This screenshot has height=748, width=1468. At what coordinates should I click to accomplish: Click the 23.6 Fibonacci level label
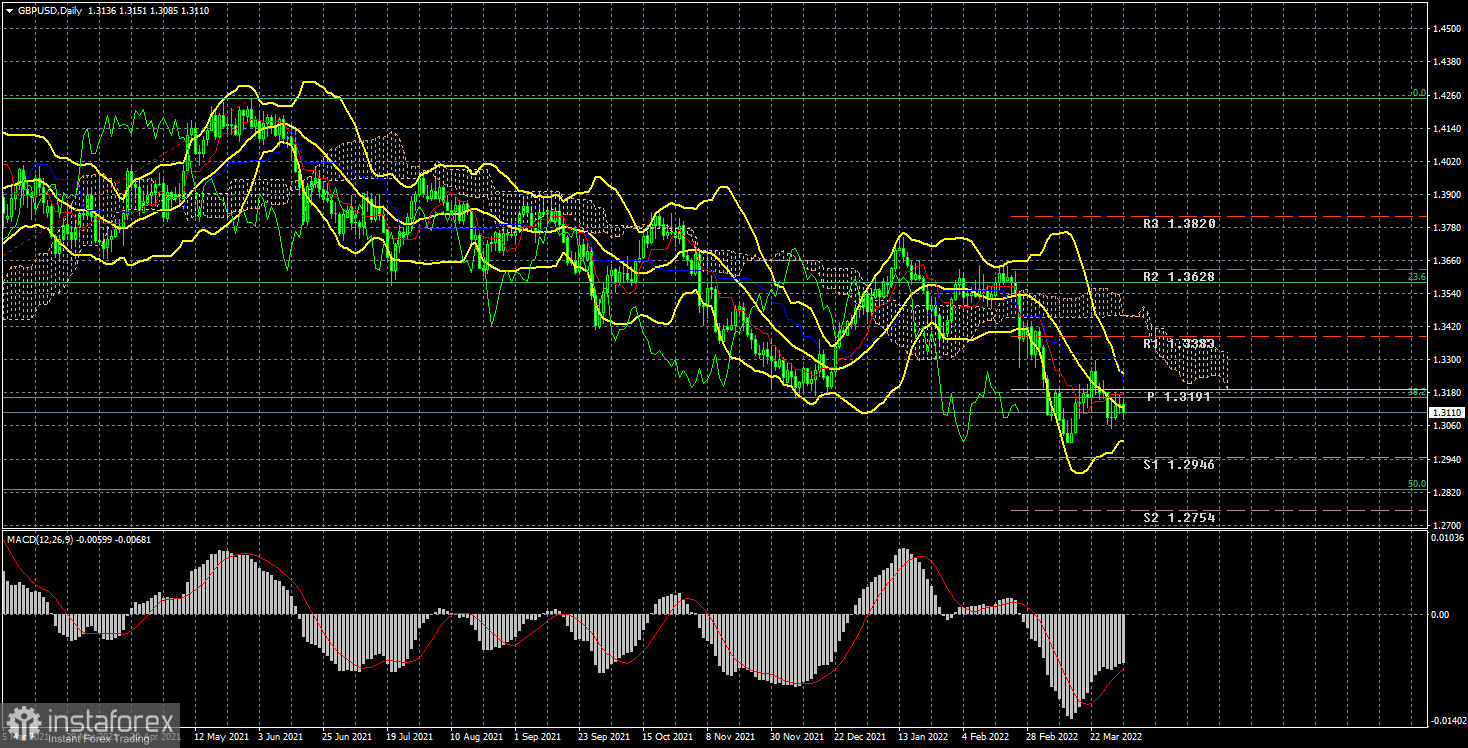(1417, 277)
